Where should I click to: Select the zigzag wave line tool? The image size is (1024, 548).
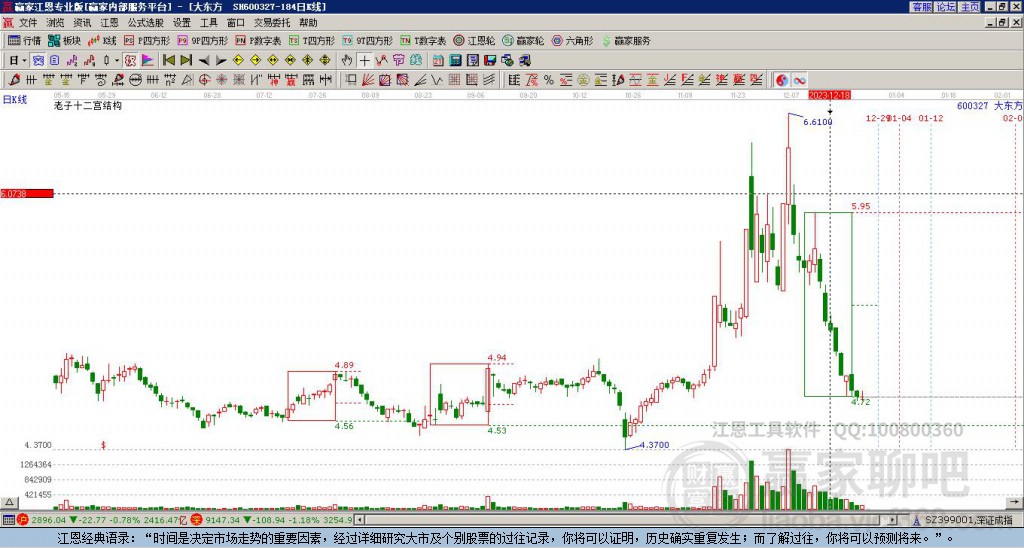pyautogui.click(x=437, y=80)
